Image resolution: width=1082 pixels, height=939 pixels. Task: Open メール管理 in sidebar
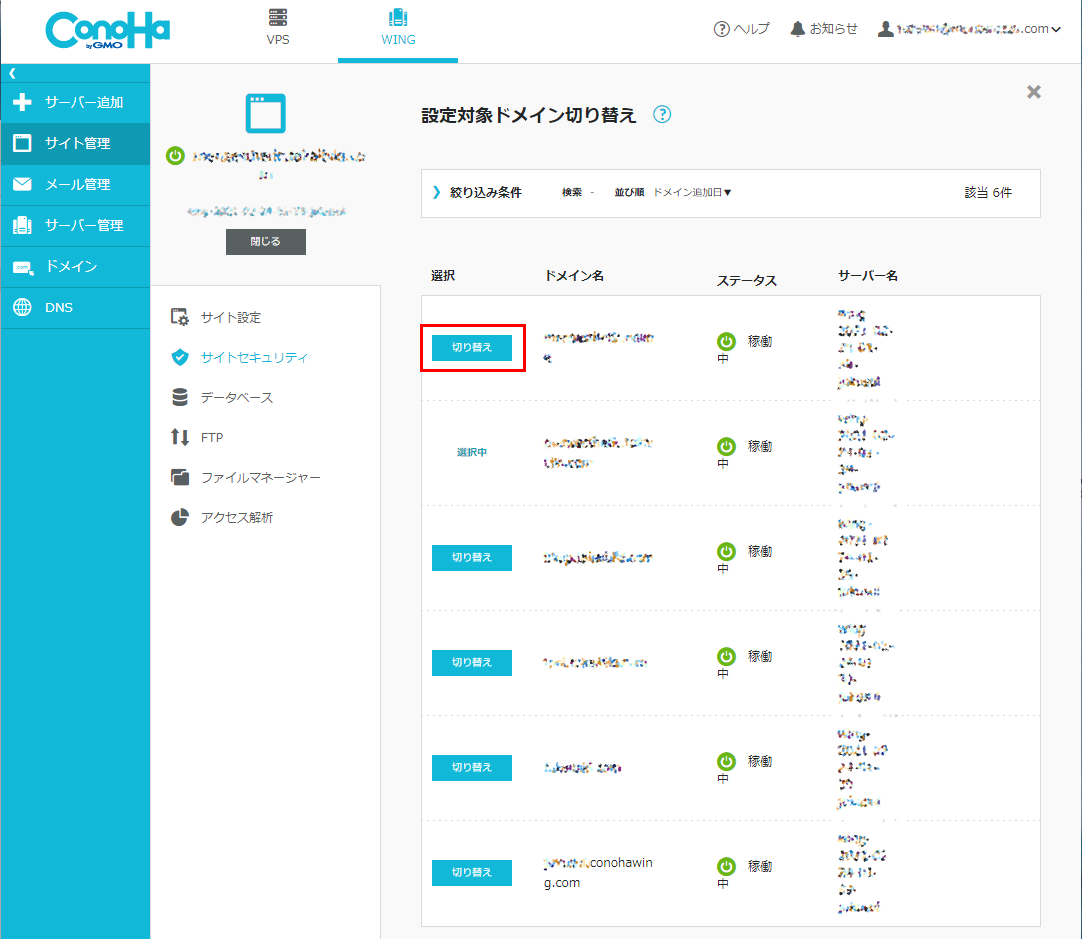coord(75,185)
